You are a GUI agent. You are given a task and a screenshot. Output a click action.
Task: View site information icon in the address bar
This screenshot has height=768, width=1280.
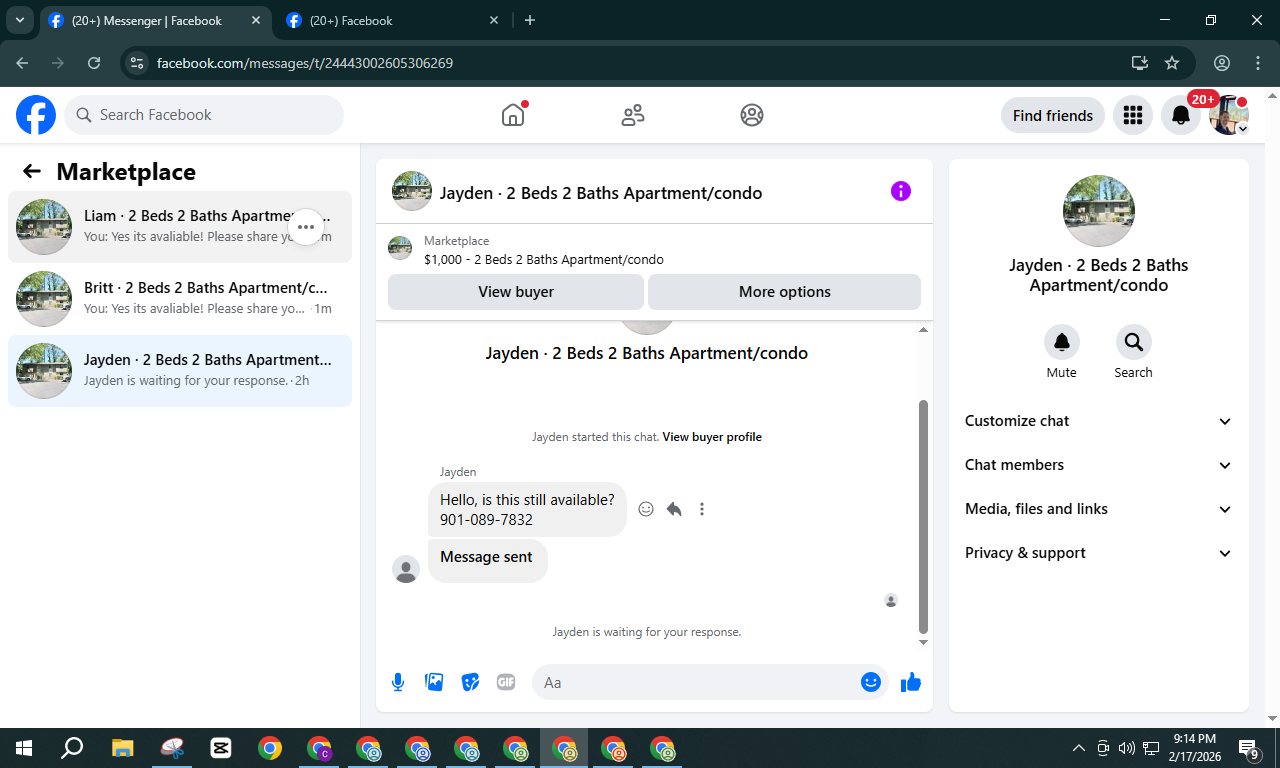(x=137, y=63)
